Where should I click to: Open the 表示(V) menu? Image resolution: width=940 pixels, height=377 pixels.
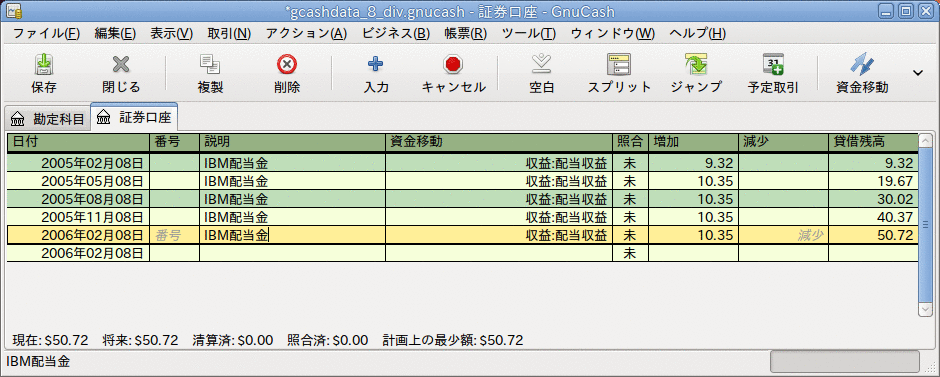tap(171, 34)
